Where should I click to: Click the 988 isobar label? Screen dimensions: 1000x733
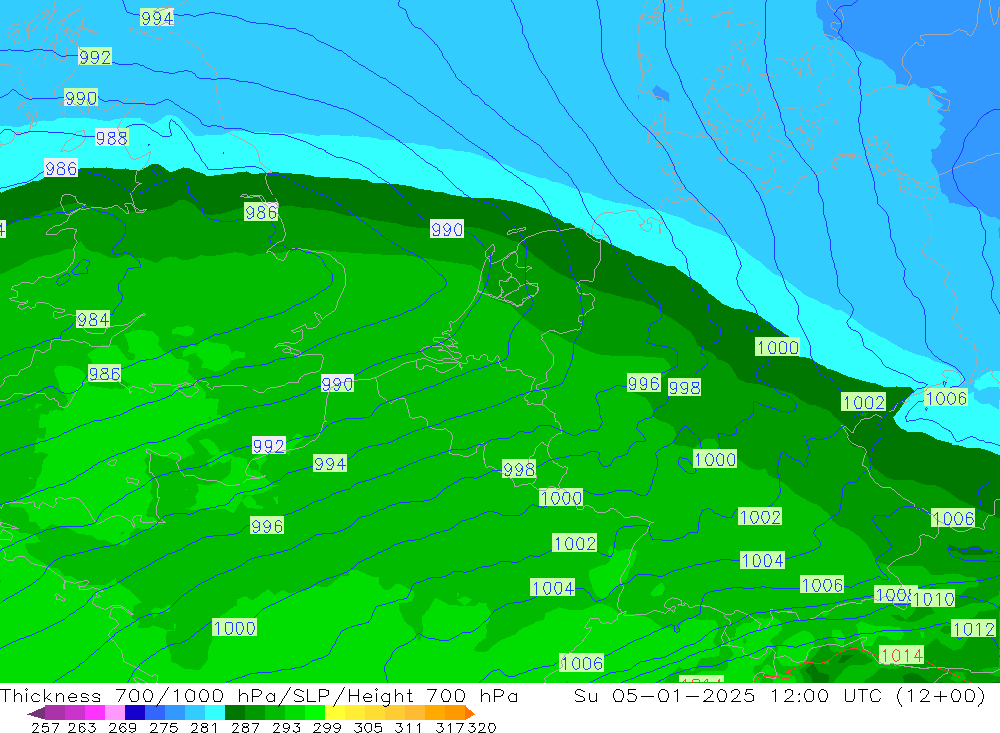[x=112, y=138]
